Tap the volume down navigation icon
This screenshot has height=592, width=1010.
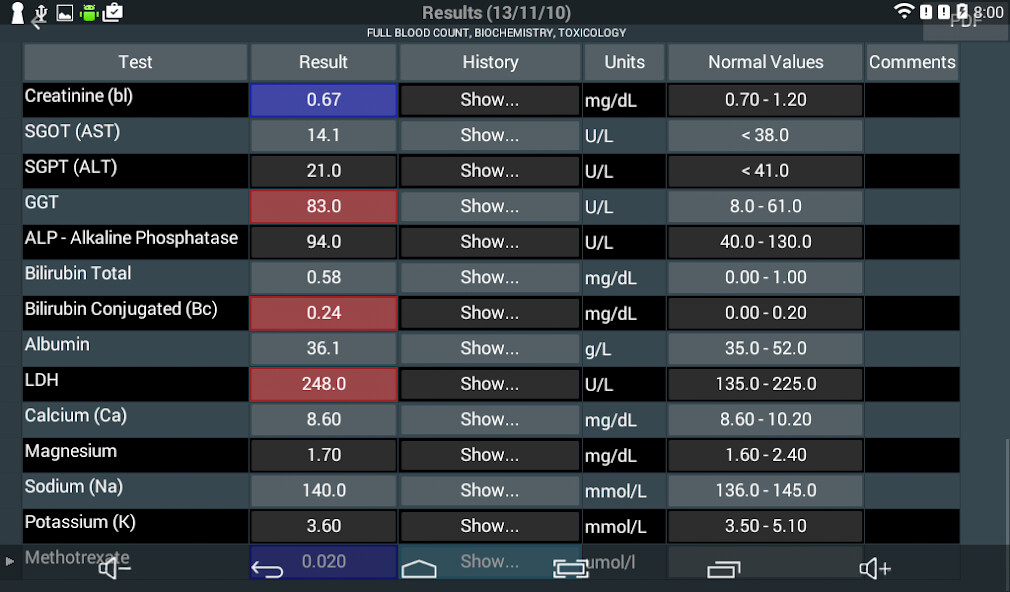point(115,568)
